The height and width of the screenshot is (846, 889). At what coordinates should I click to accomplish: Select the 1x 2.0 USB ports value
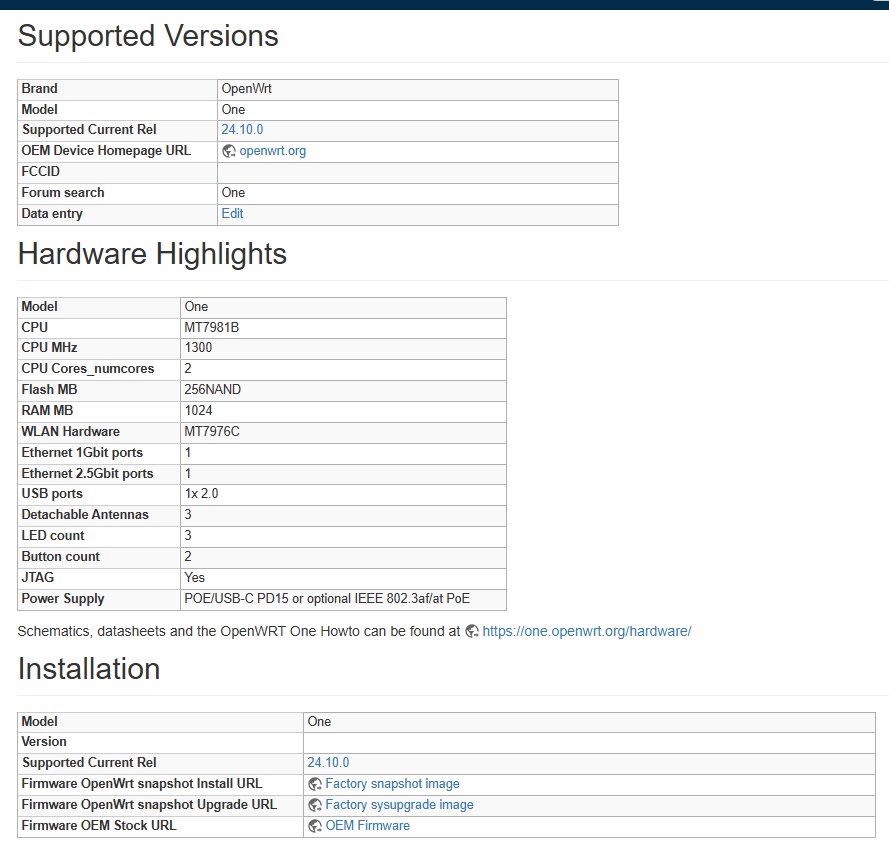click(201, 494)
